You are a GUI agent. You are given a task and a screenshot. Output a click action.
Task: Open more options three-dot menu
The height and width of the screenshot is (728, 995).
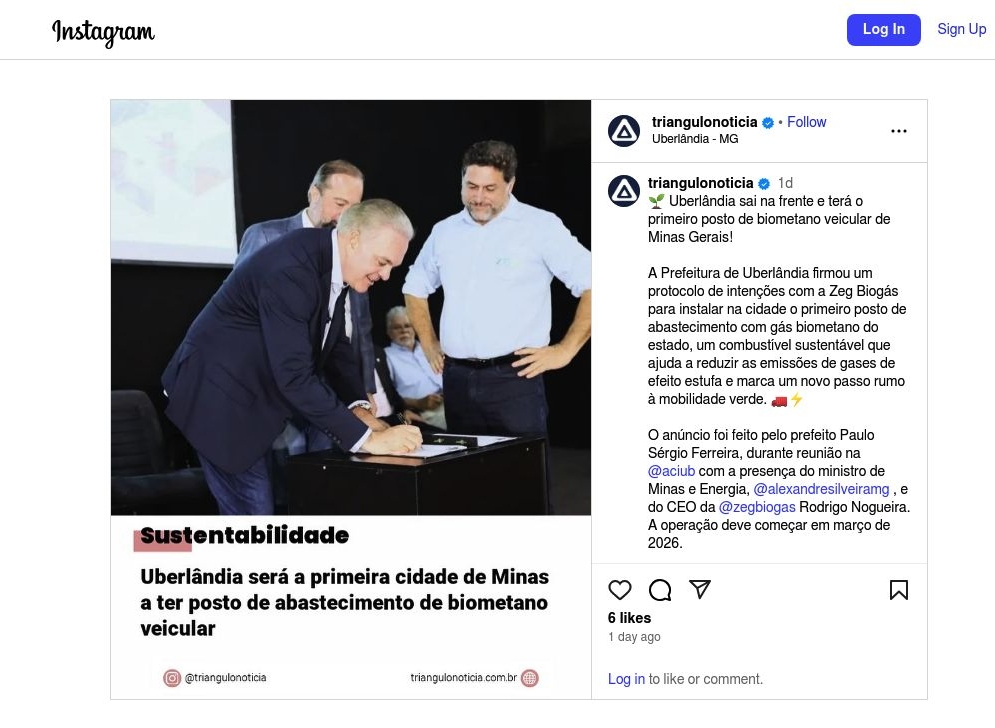point(899,131)
